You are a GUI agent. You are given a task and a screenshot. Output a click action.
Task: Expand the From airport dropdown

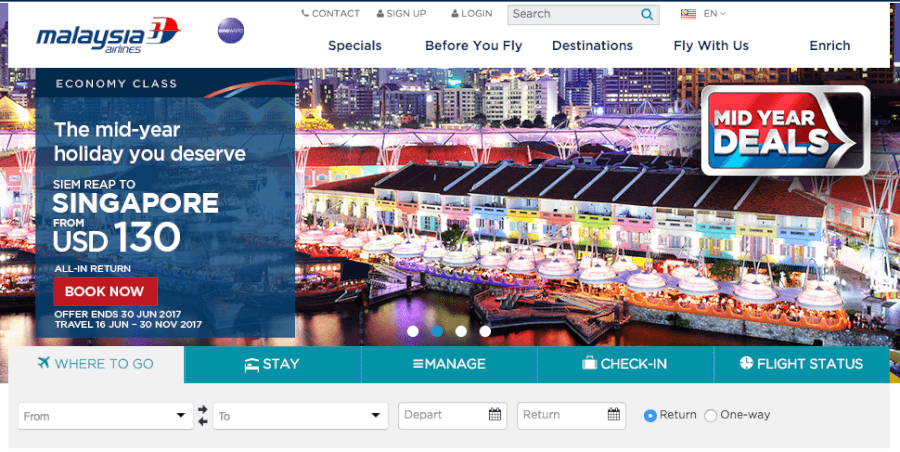(x=181, y=415)
